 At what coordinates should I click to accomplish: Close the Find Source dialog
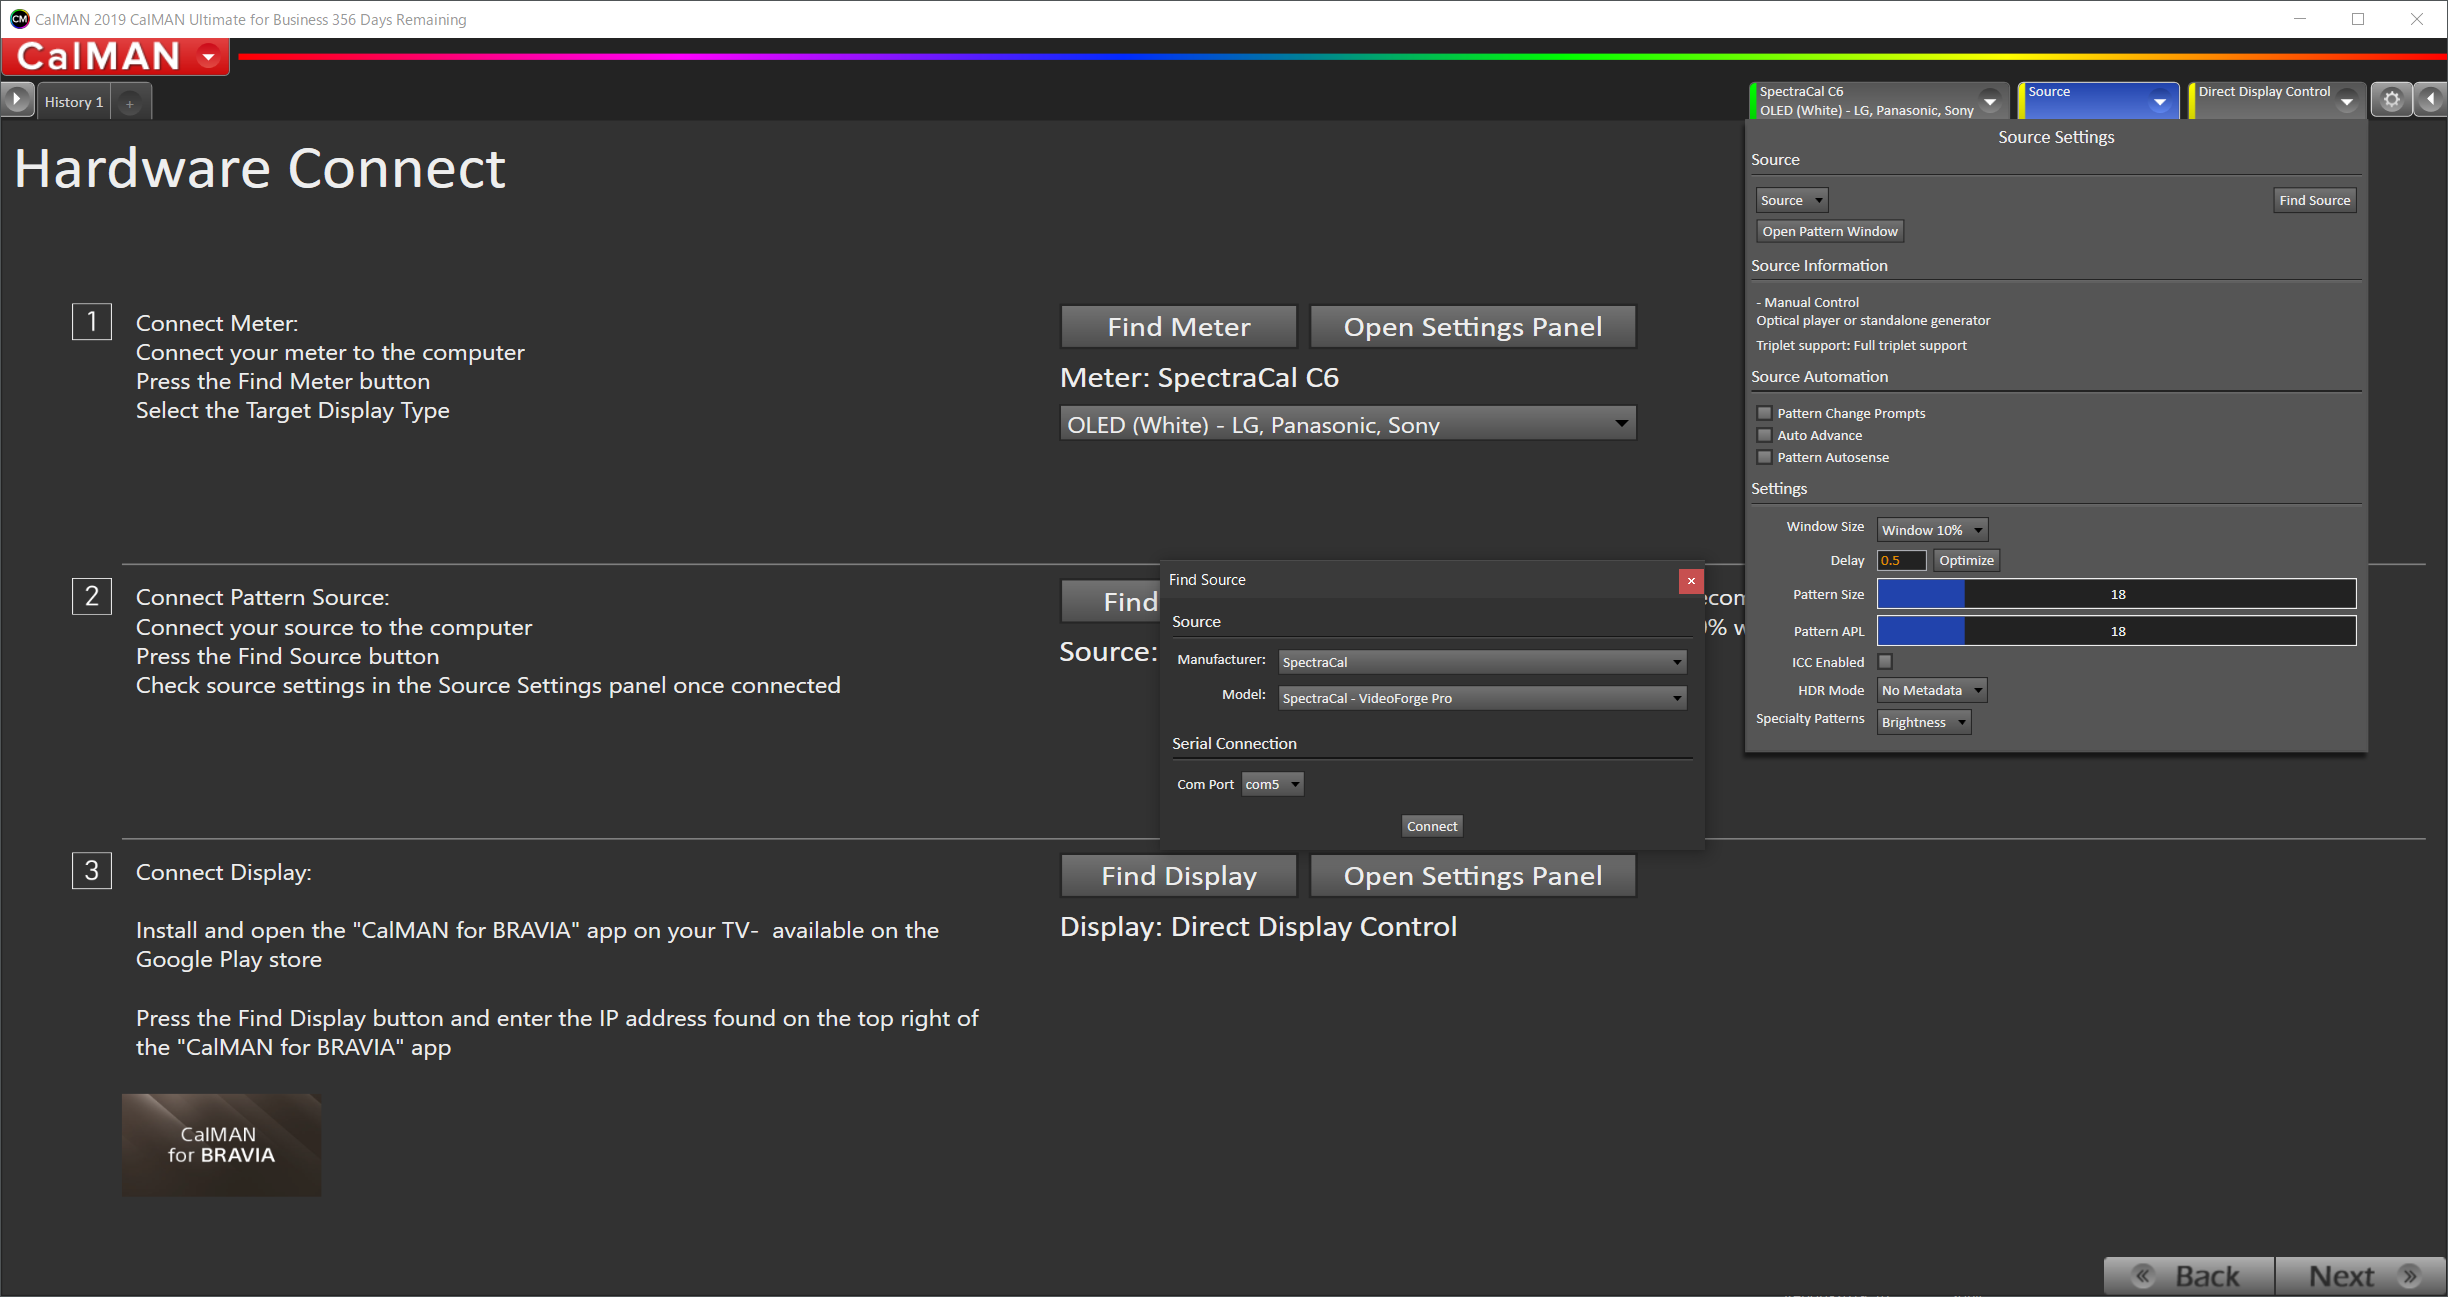1691,580
